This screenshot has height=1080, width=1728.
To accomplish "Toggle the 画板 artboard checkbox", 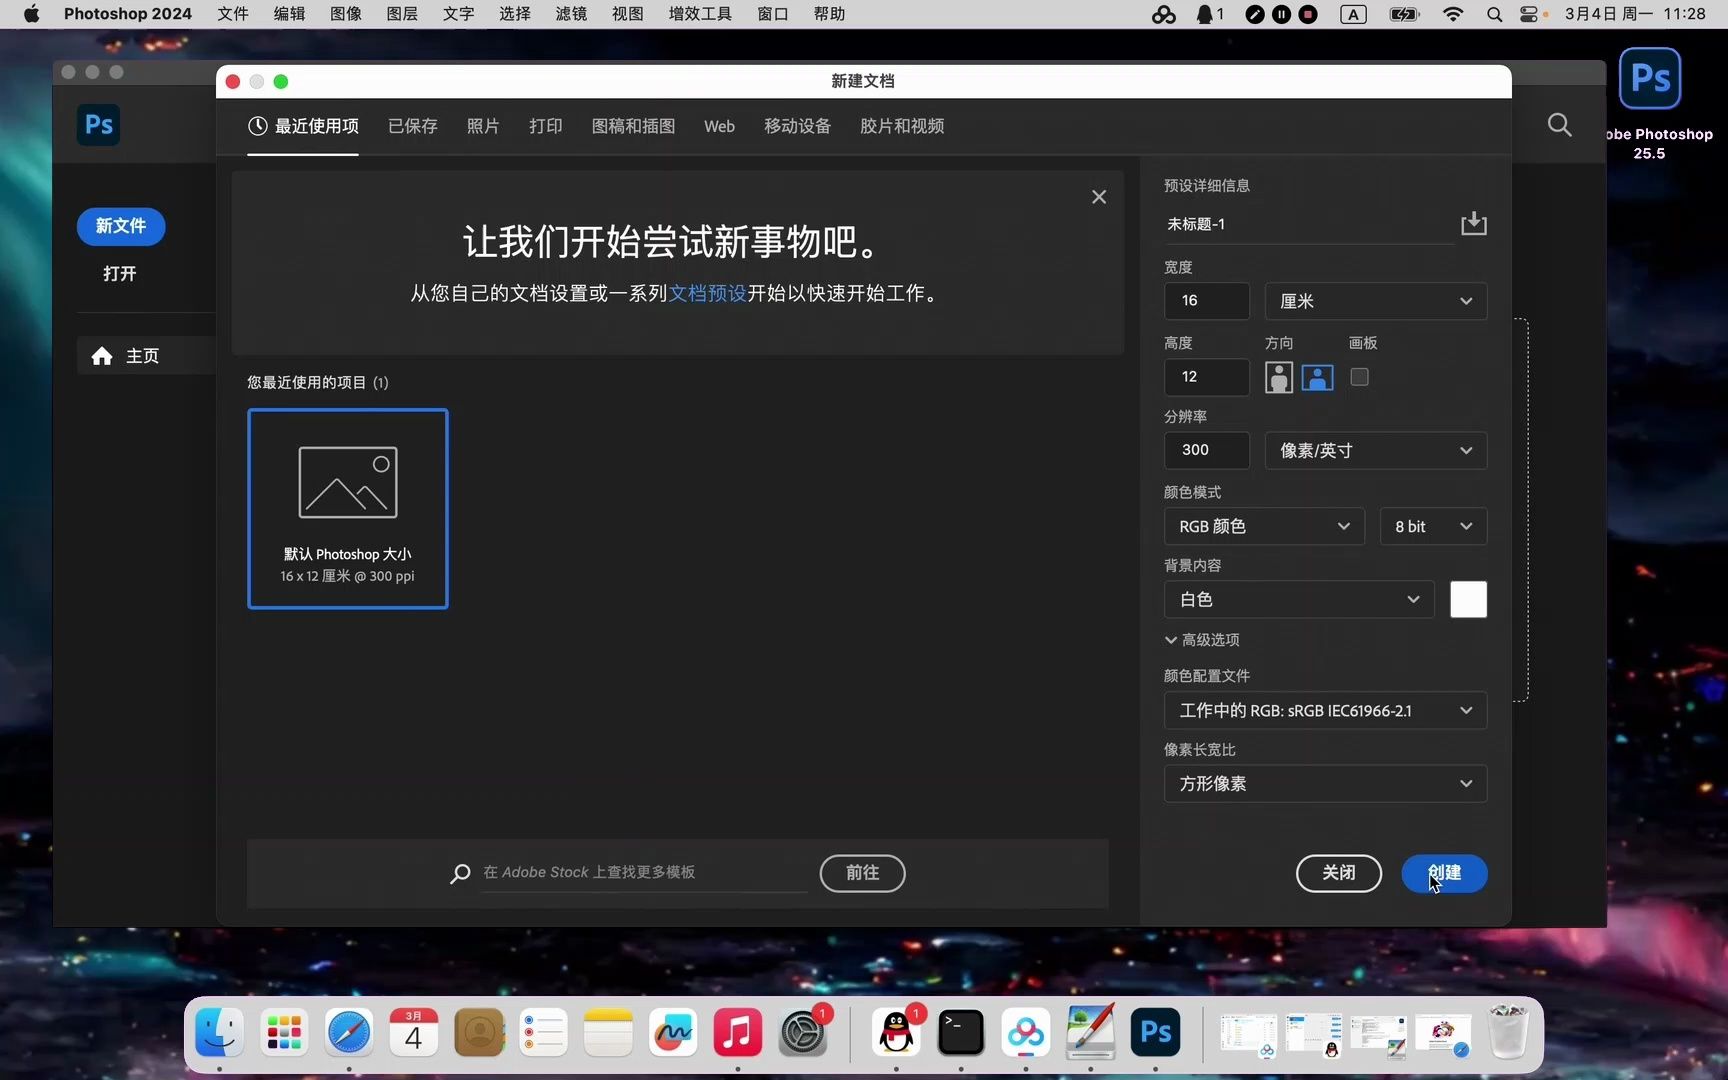I will tap(1359, 377).
